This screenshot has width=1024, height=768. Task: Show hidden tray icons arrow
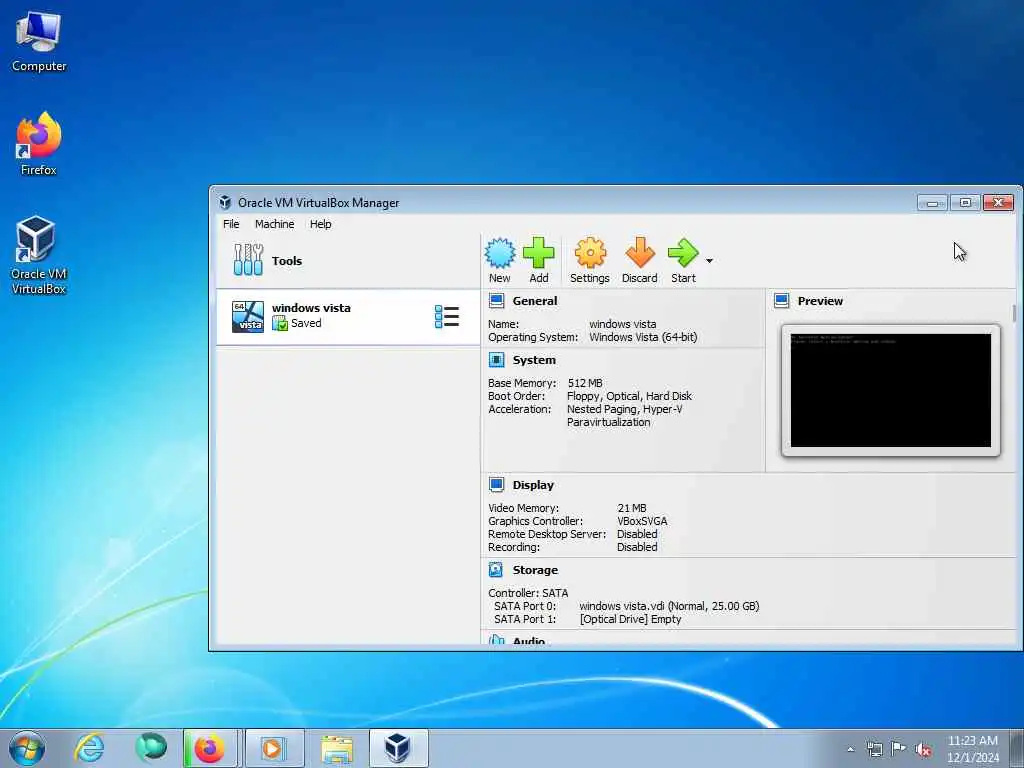point(850,749)
